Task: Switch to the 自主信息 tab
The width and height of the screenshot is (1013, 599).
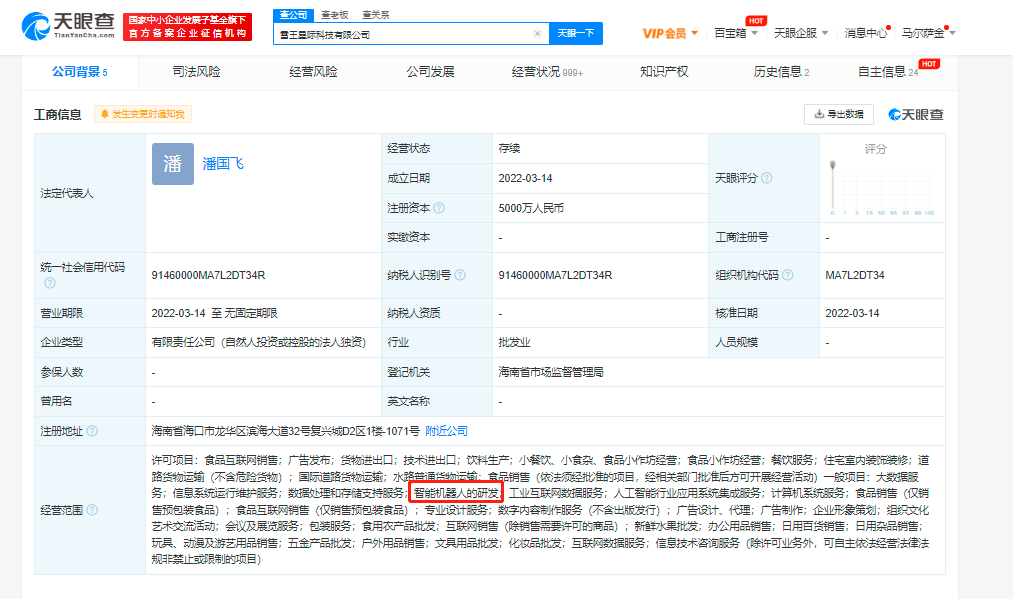Action: point(888,72)
